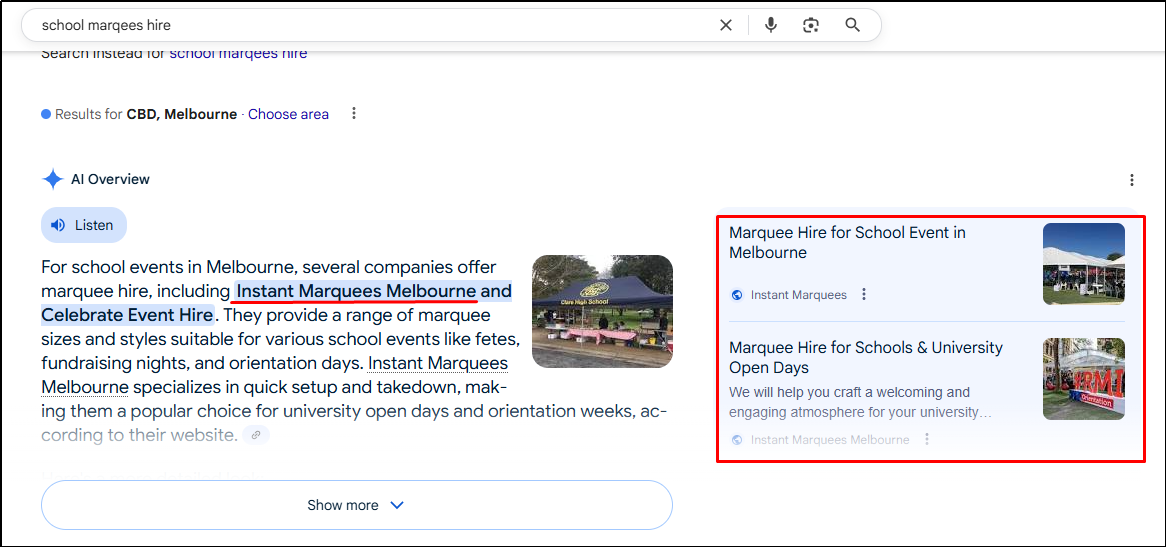The width and height of the screenshot is (1166, 547).
Task: Click underlined Instant Marquees Melbourne link in paragraph
Action: [x=275, y=375]
